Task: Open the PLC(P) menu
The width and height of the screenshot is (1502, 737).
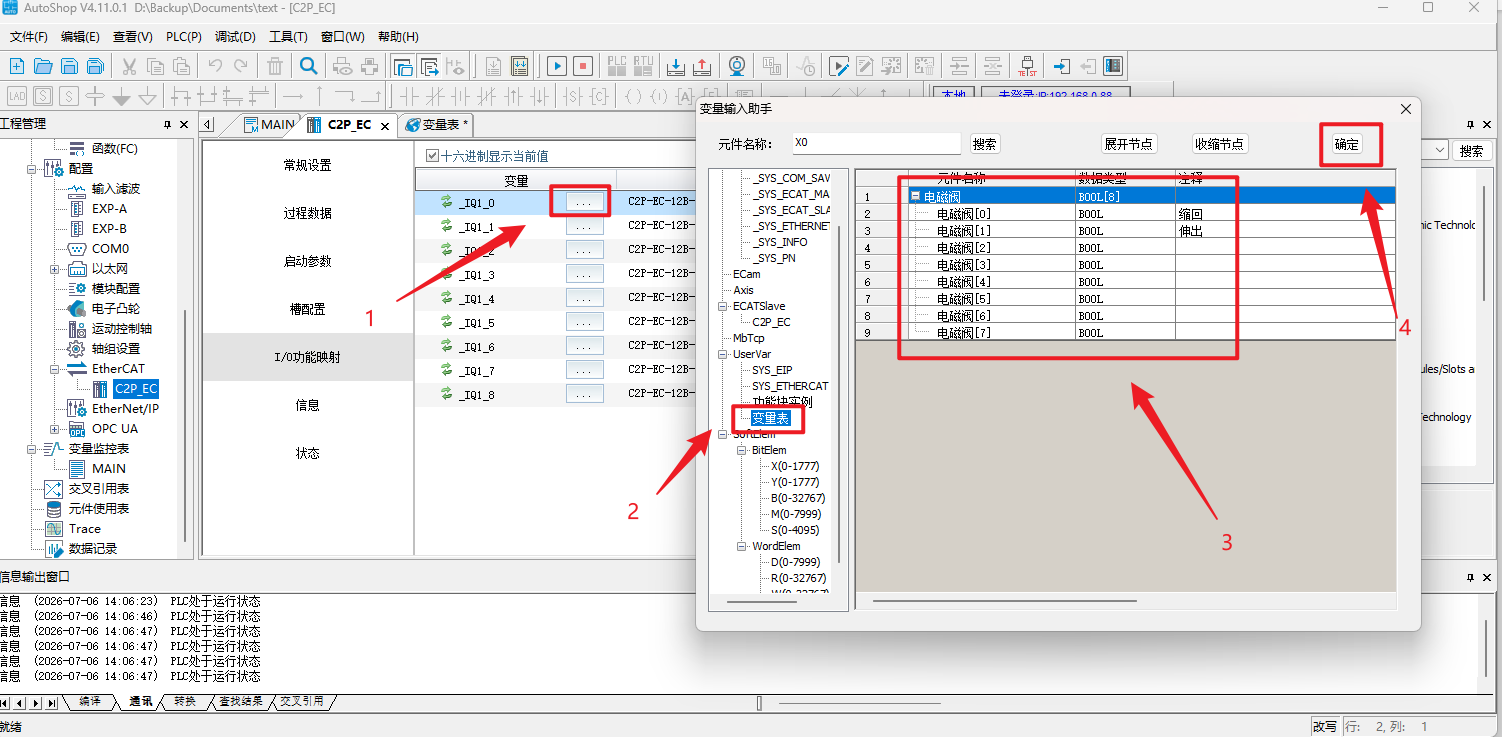Action: pos(184,37)
